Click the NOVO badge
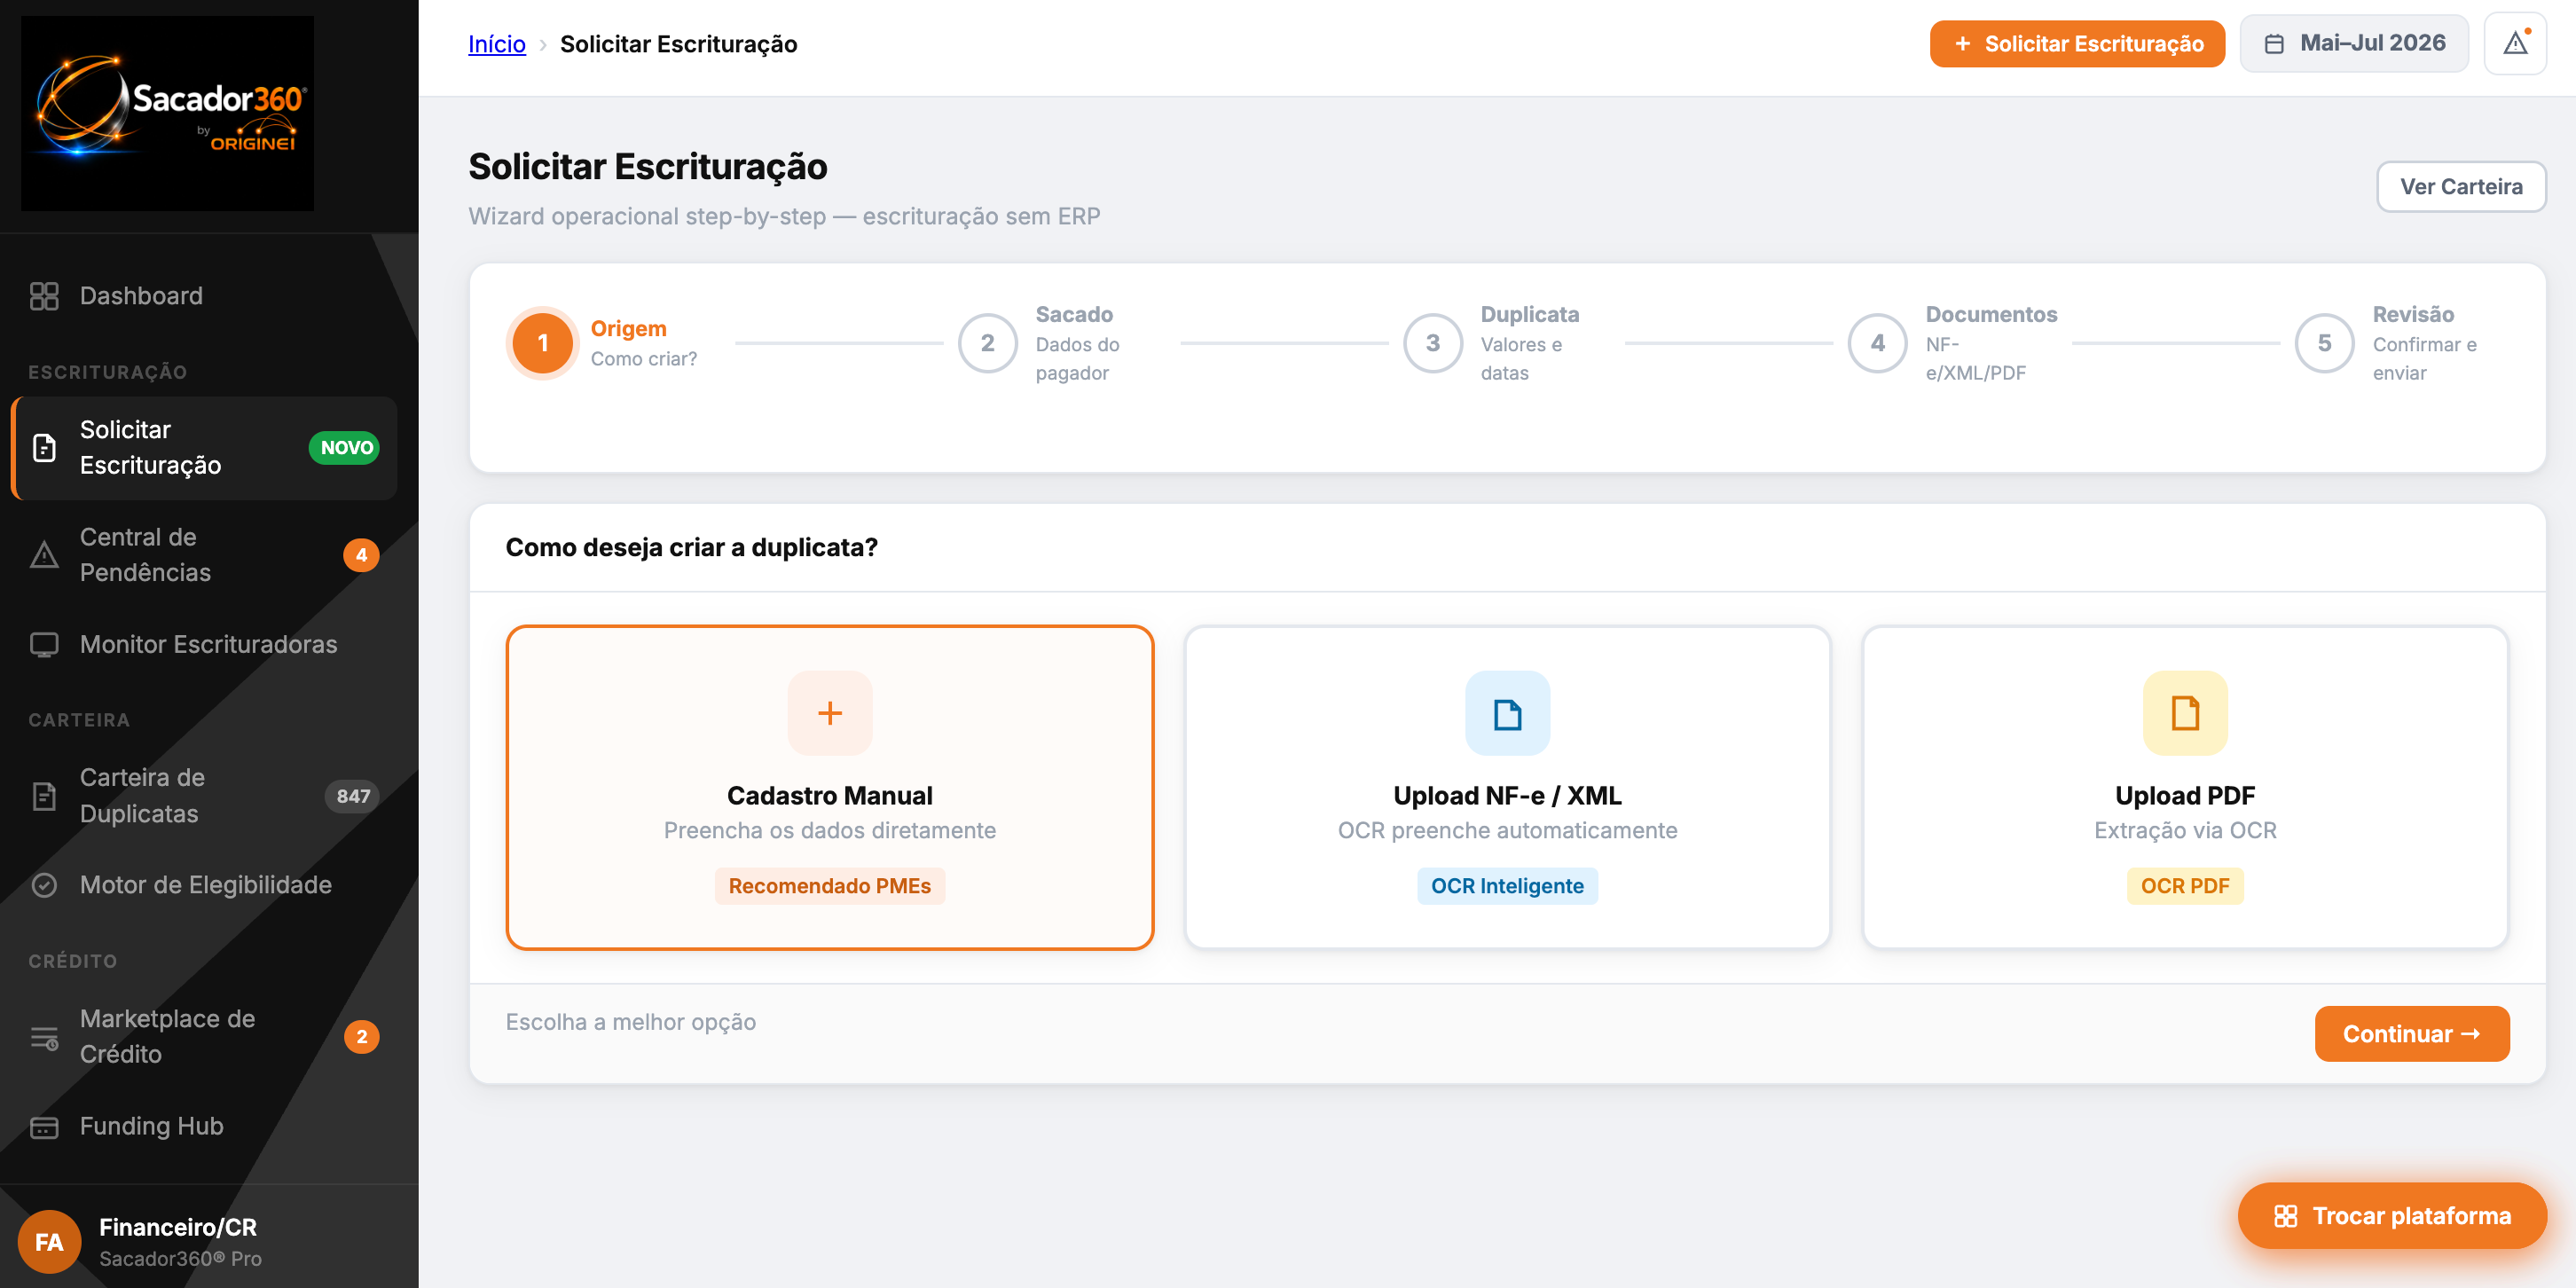This screenshot has height=1288, width=2576. 345,448
